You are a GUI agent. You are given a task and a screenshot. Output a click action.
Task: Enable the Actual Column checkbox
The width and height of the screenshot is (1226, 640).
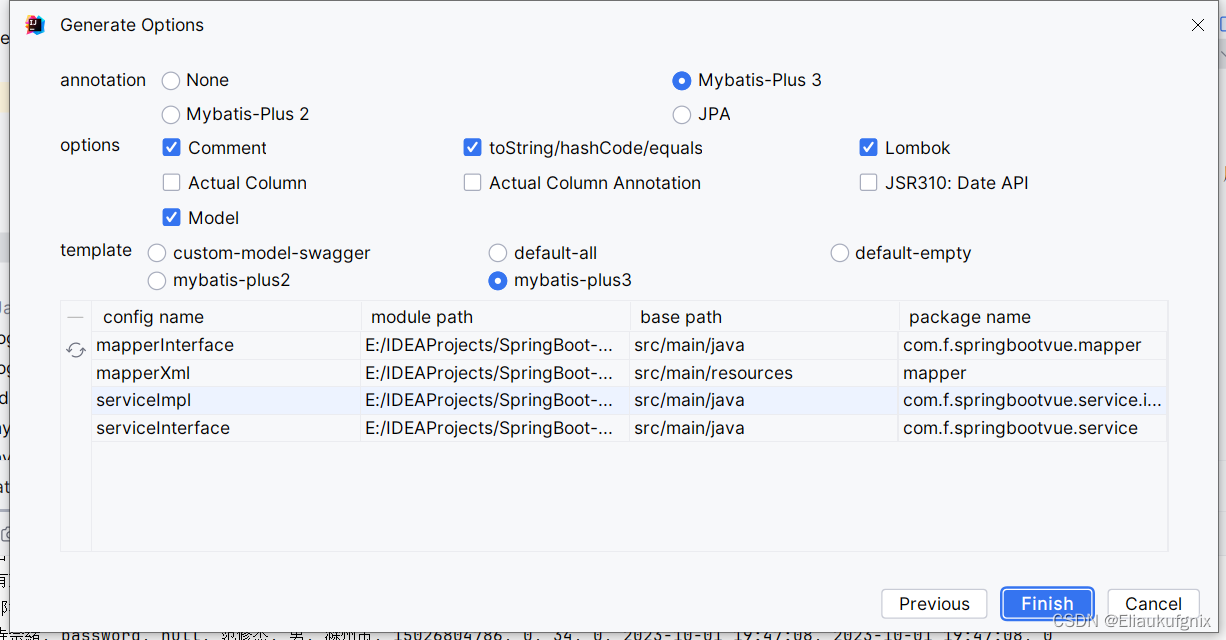click(171, 183)
